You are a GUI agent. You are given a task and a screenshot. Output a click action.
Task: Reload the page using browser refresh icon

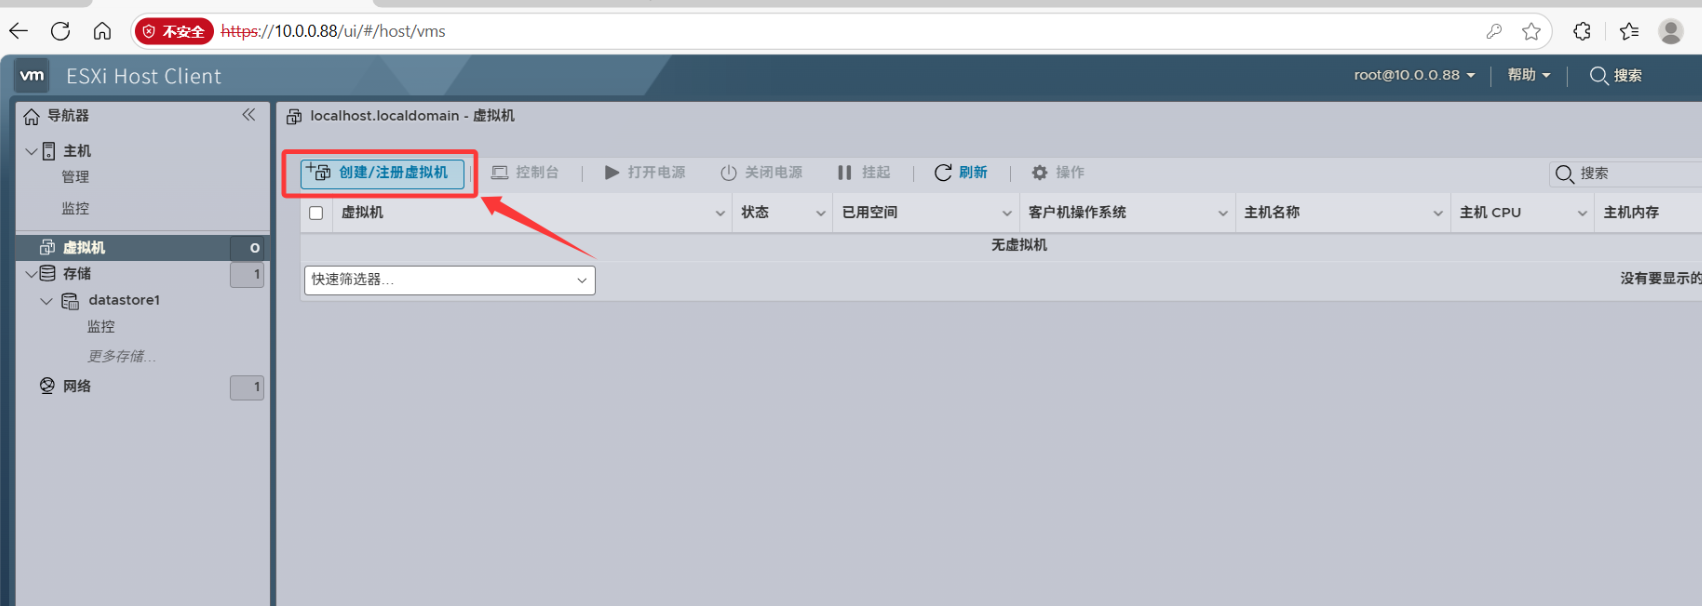(60, 31)
